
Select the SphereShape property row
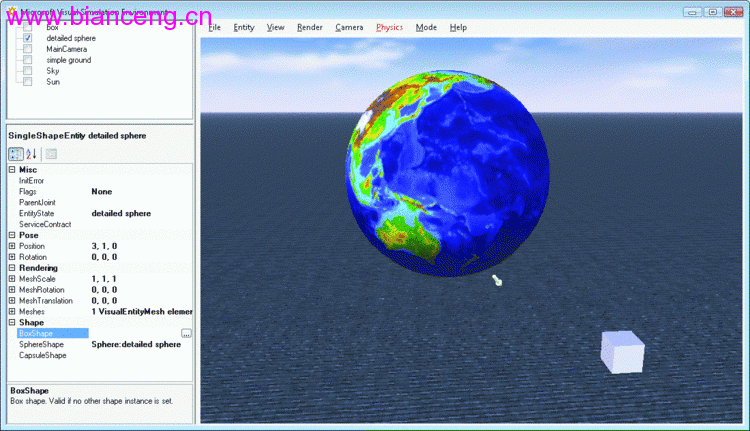pyautogui.click(x=100, y=344)
